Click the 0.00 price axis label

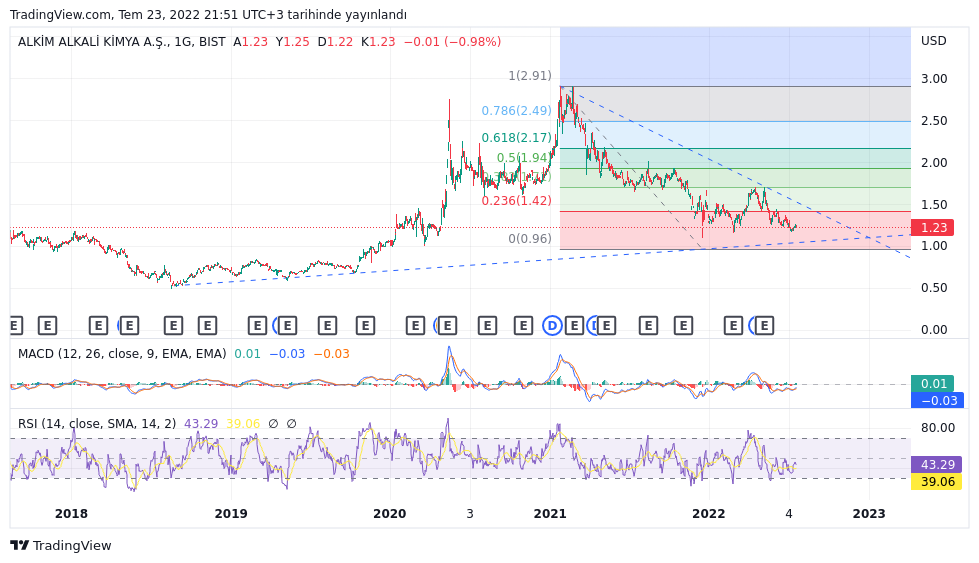click(x=934, y=330)
